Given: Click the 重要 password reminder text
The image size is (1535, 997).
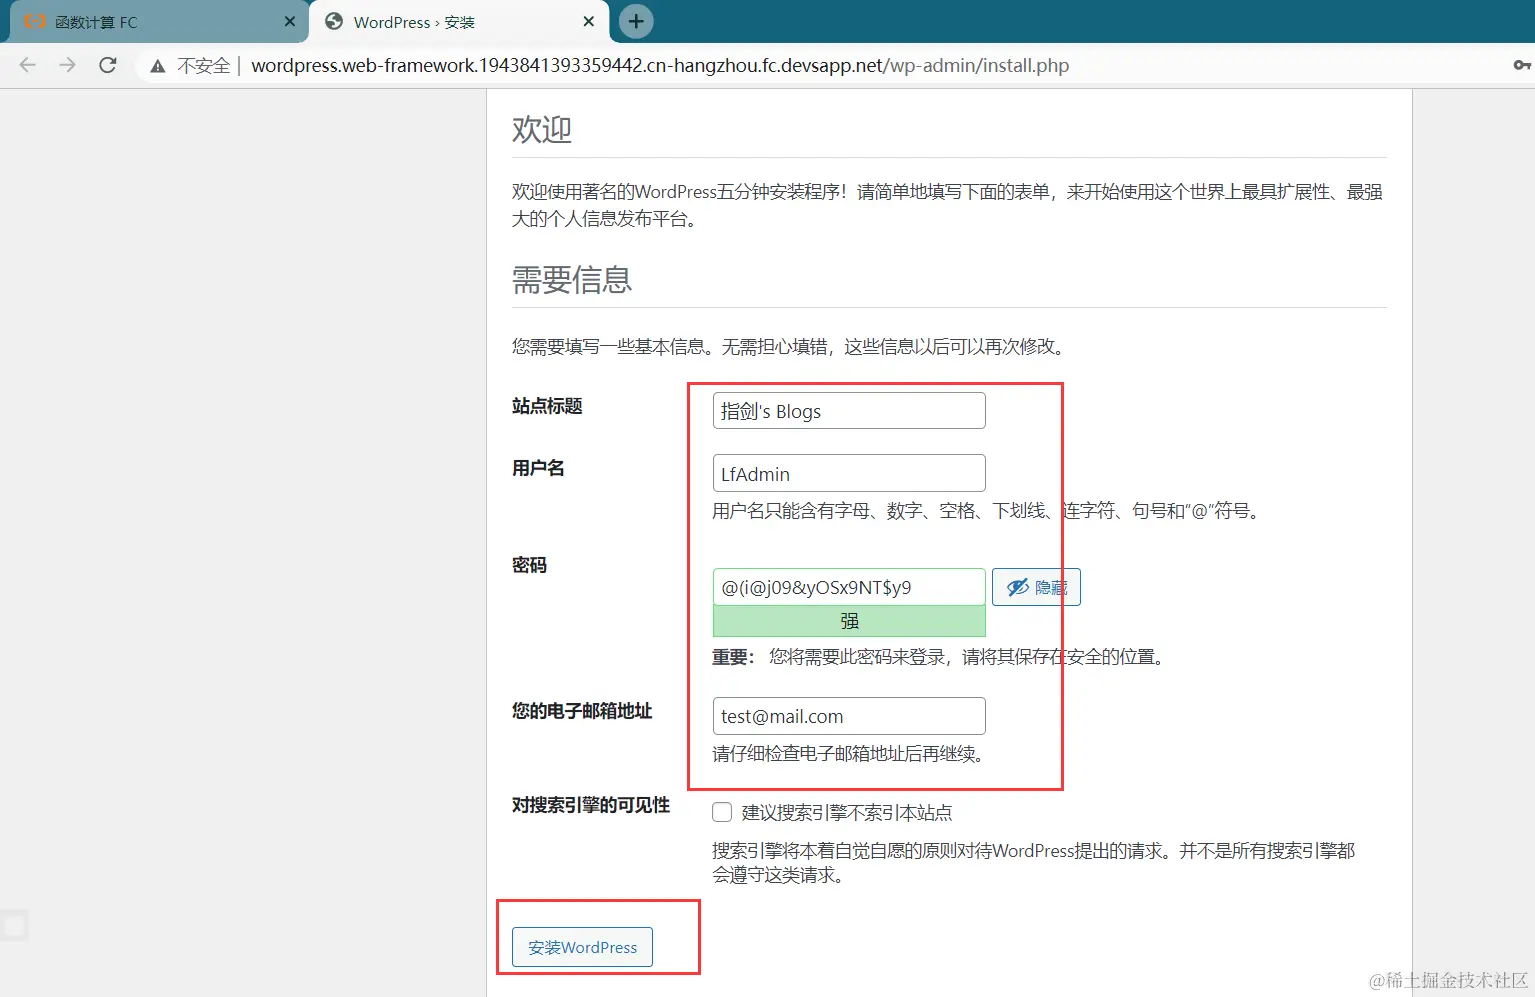Looking at the screenshot, I should coord(940,657).
